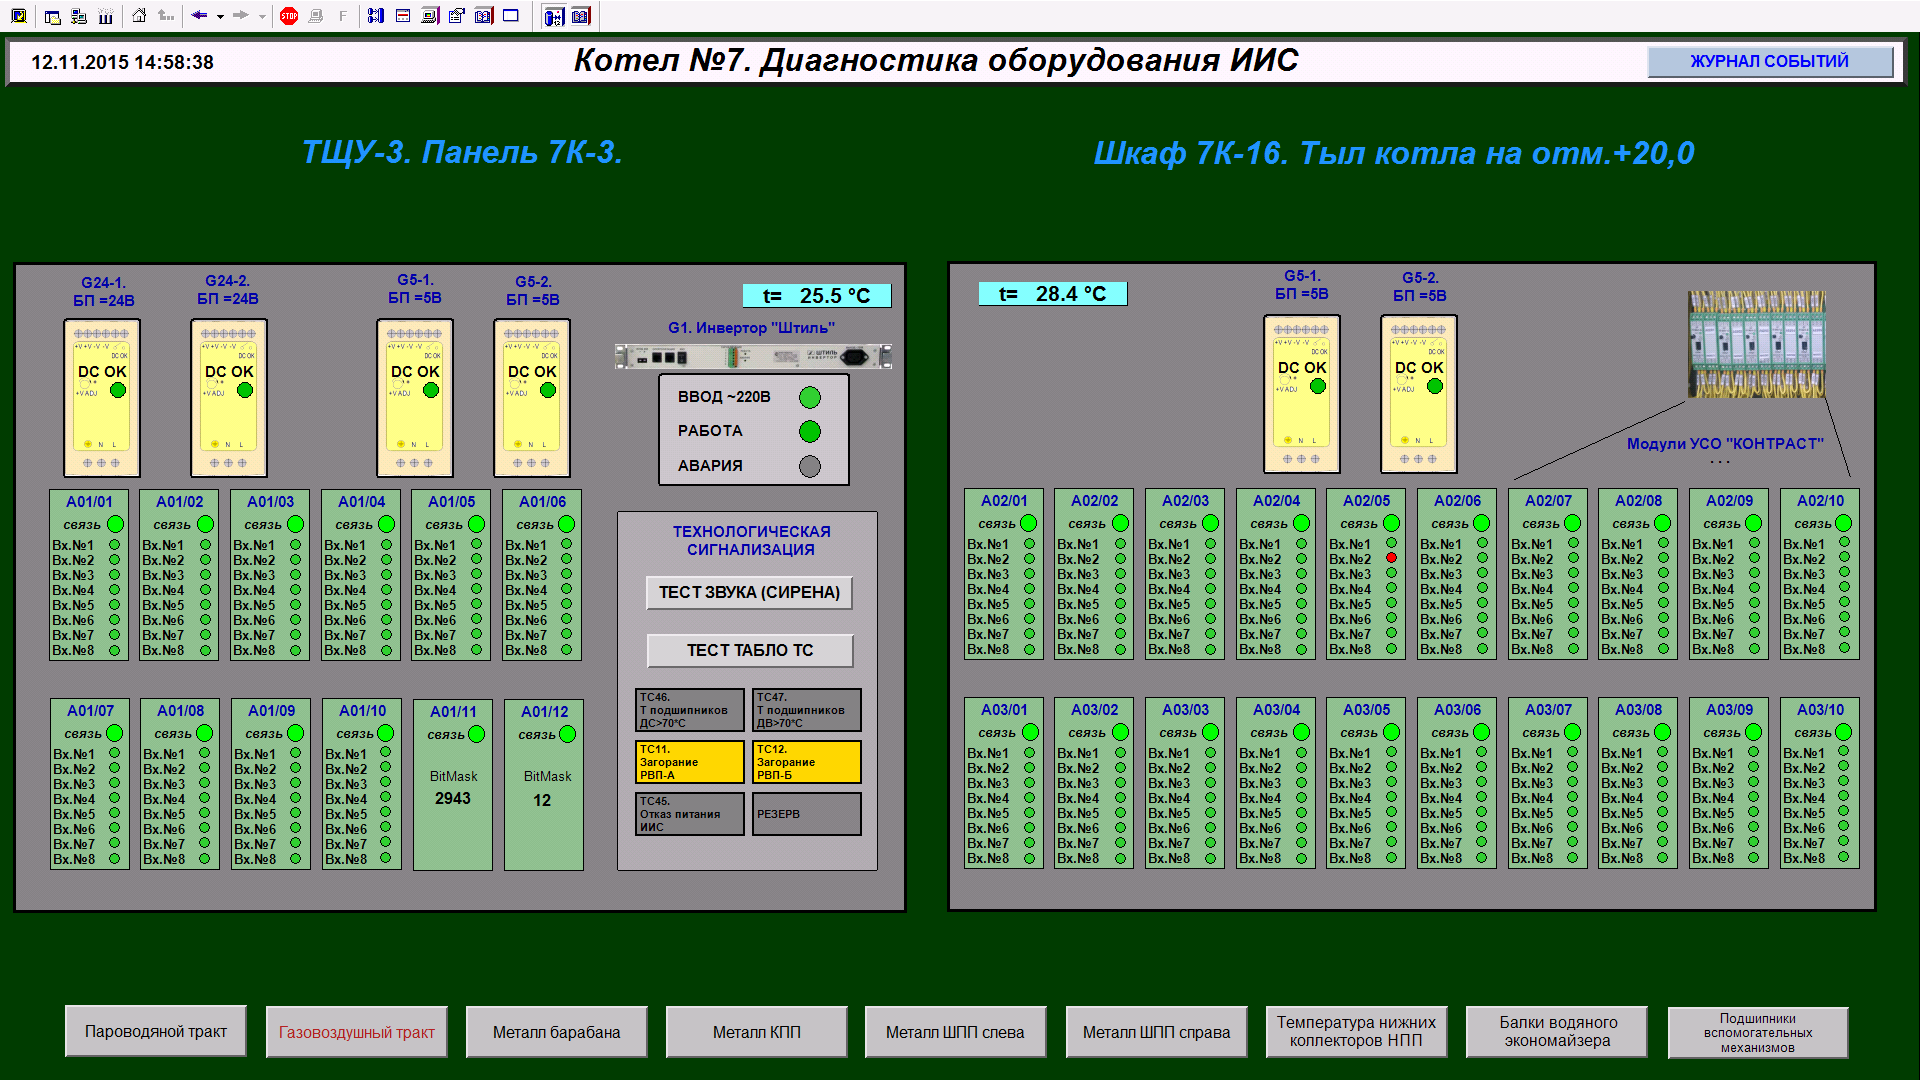Open Подшипники вспомогательных механизмов screen
The width and height of the screenshot is (1920, 1080).
pyautogui.click(x=1758, y=1032)
